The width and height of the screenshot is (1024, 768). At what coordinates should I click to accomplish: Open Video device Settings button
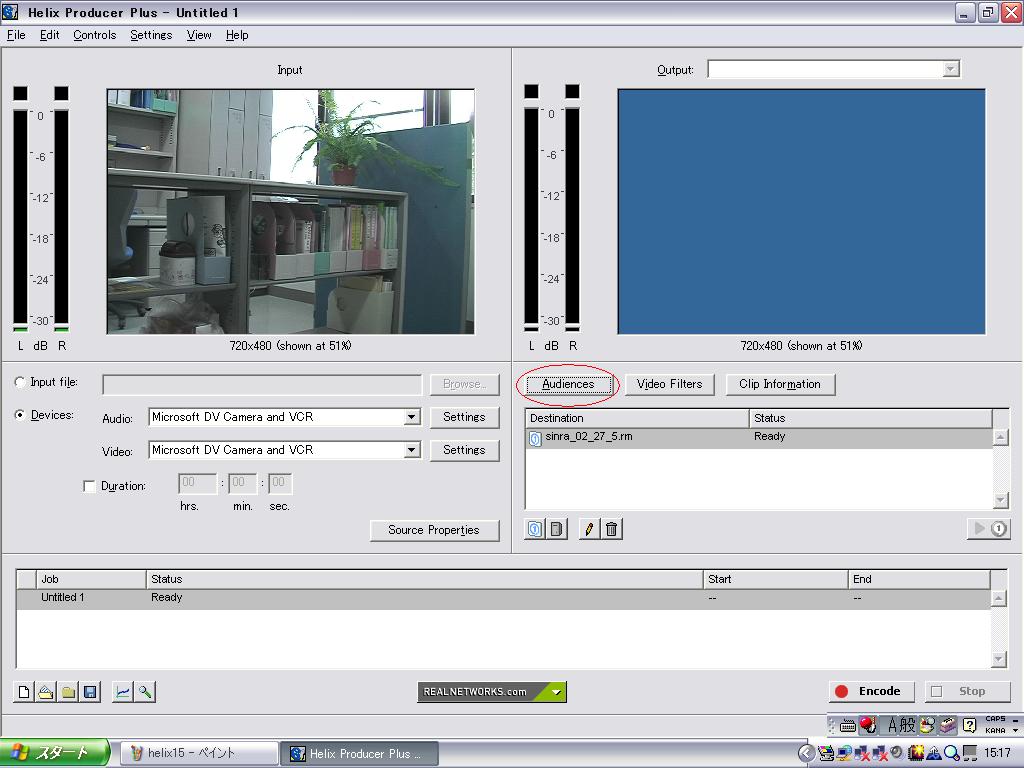464,450
